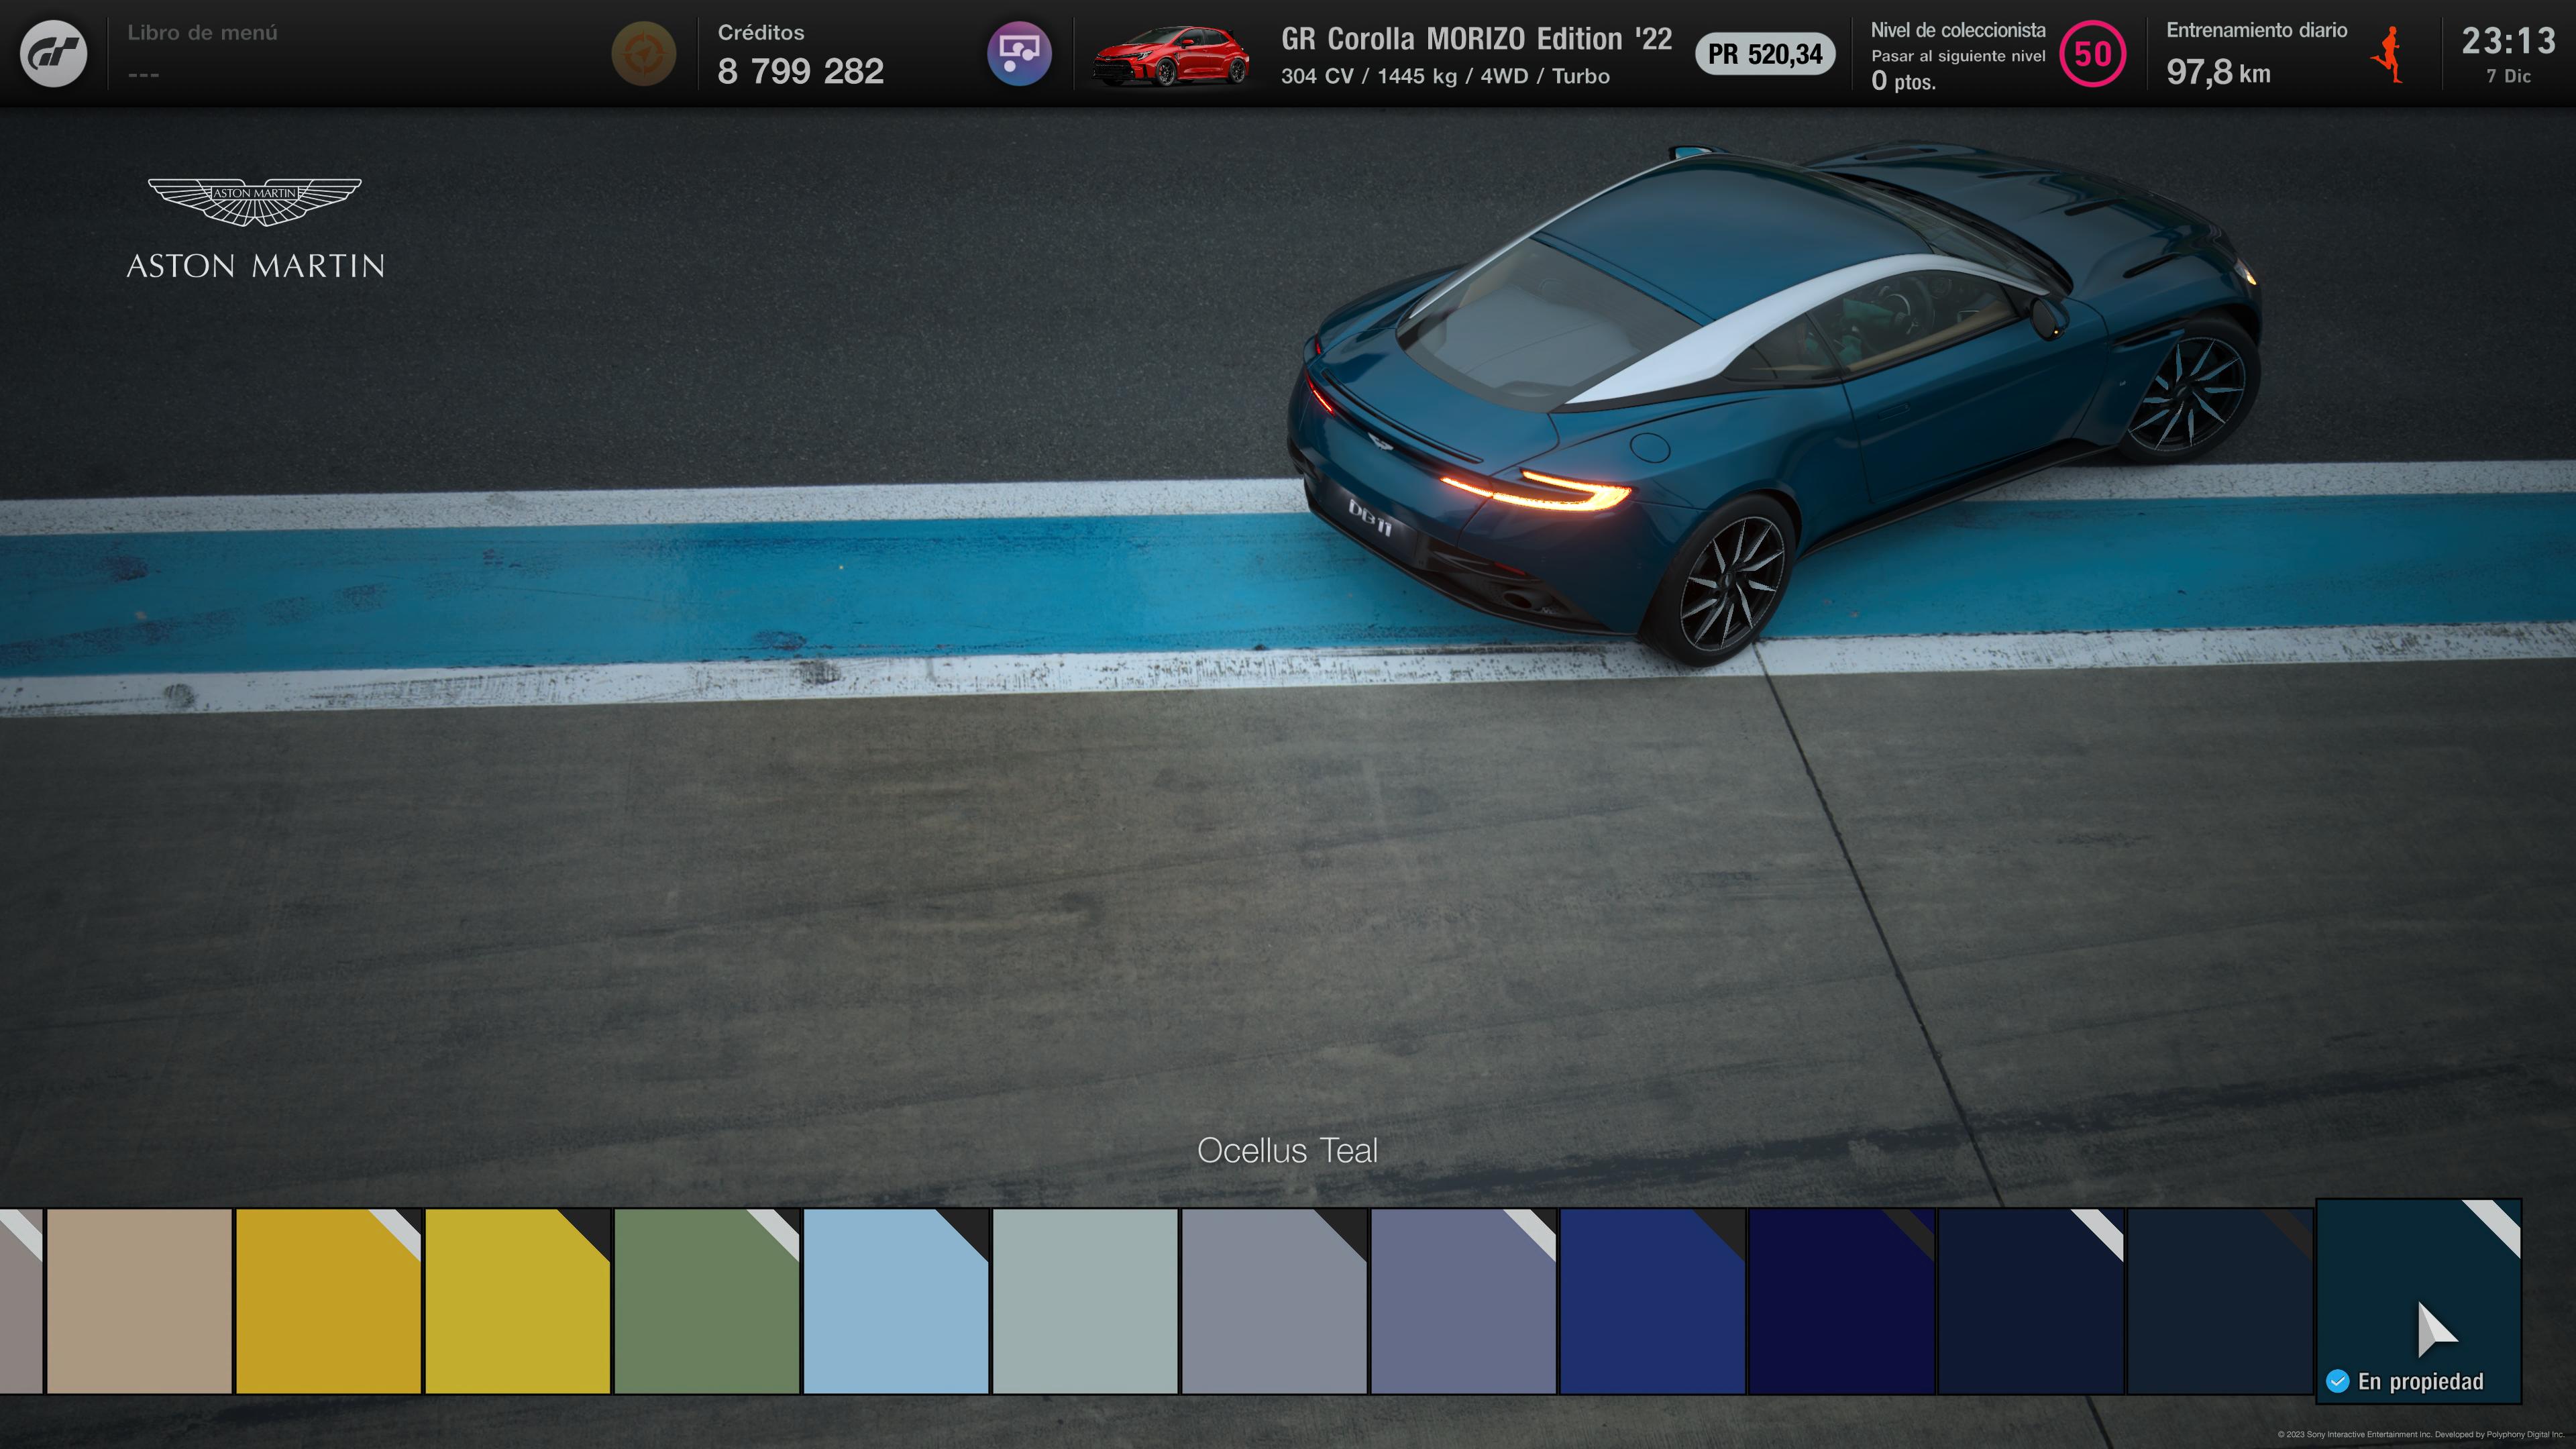The width and height of the screenshot is (2576, 1449).
Task: Select the golden yellow colour swatch
Action: pos(328,1301)
